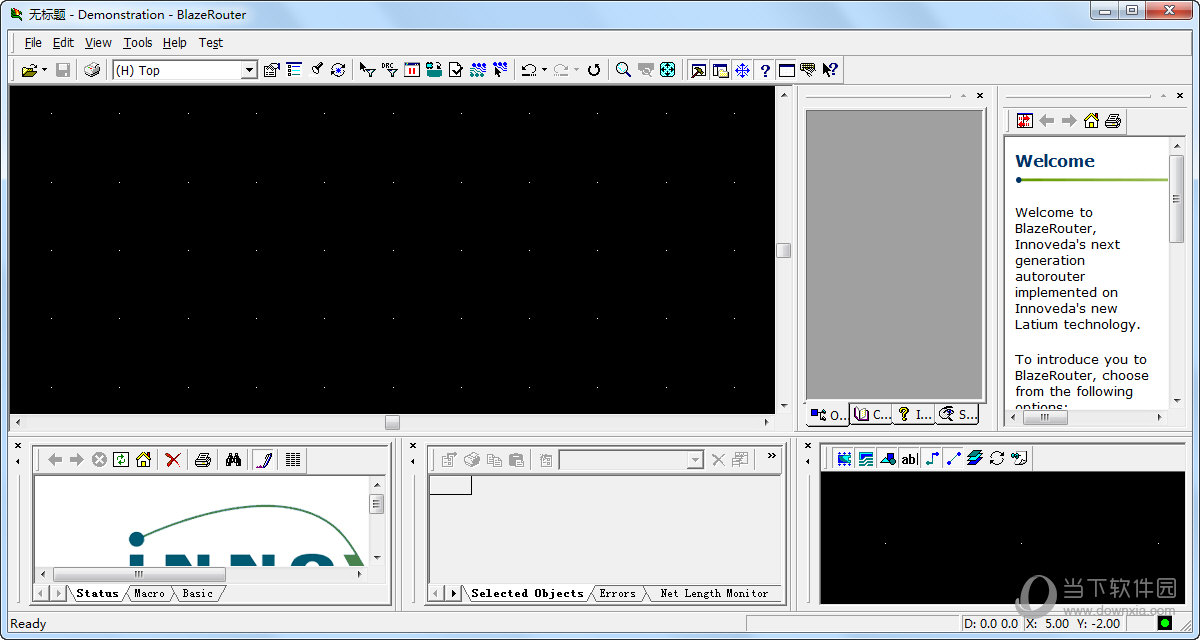Click the workspace horizontal scrollbar thumb
The image size is (1200, 640).
(392, 422)
